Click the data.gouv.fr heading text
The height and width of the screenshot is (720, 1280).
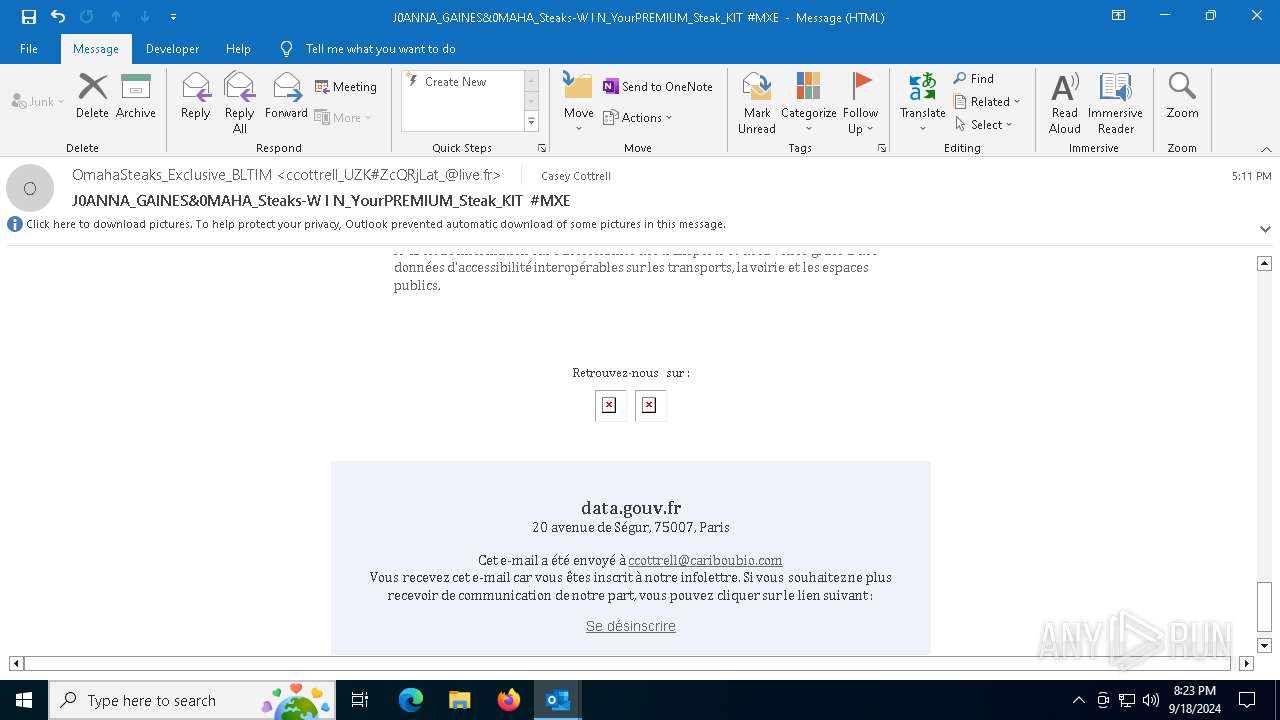[631, 508]
